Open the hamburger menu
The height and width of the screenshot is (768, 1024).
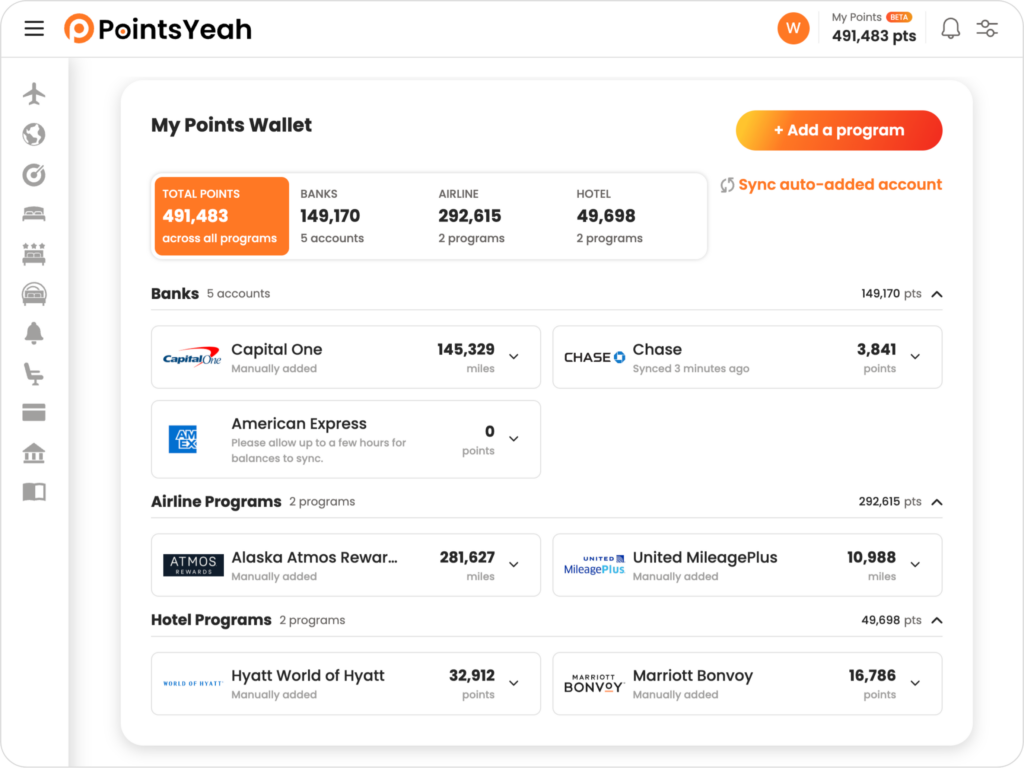pyautogui.click(x=34, y=29)
